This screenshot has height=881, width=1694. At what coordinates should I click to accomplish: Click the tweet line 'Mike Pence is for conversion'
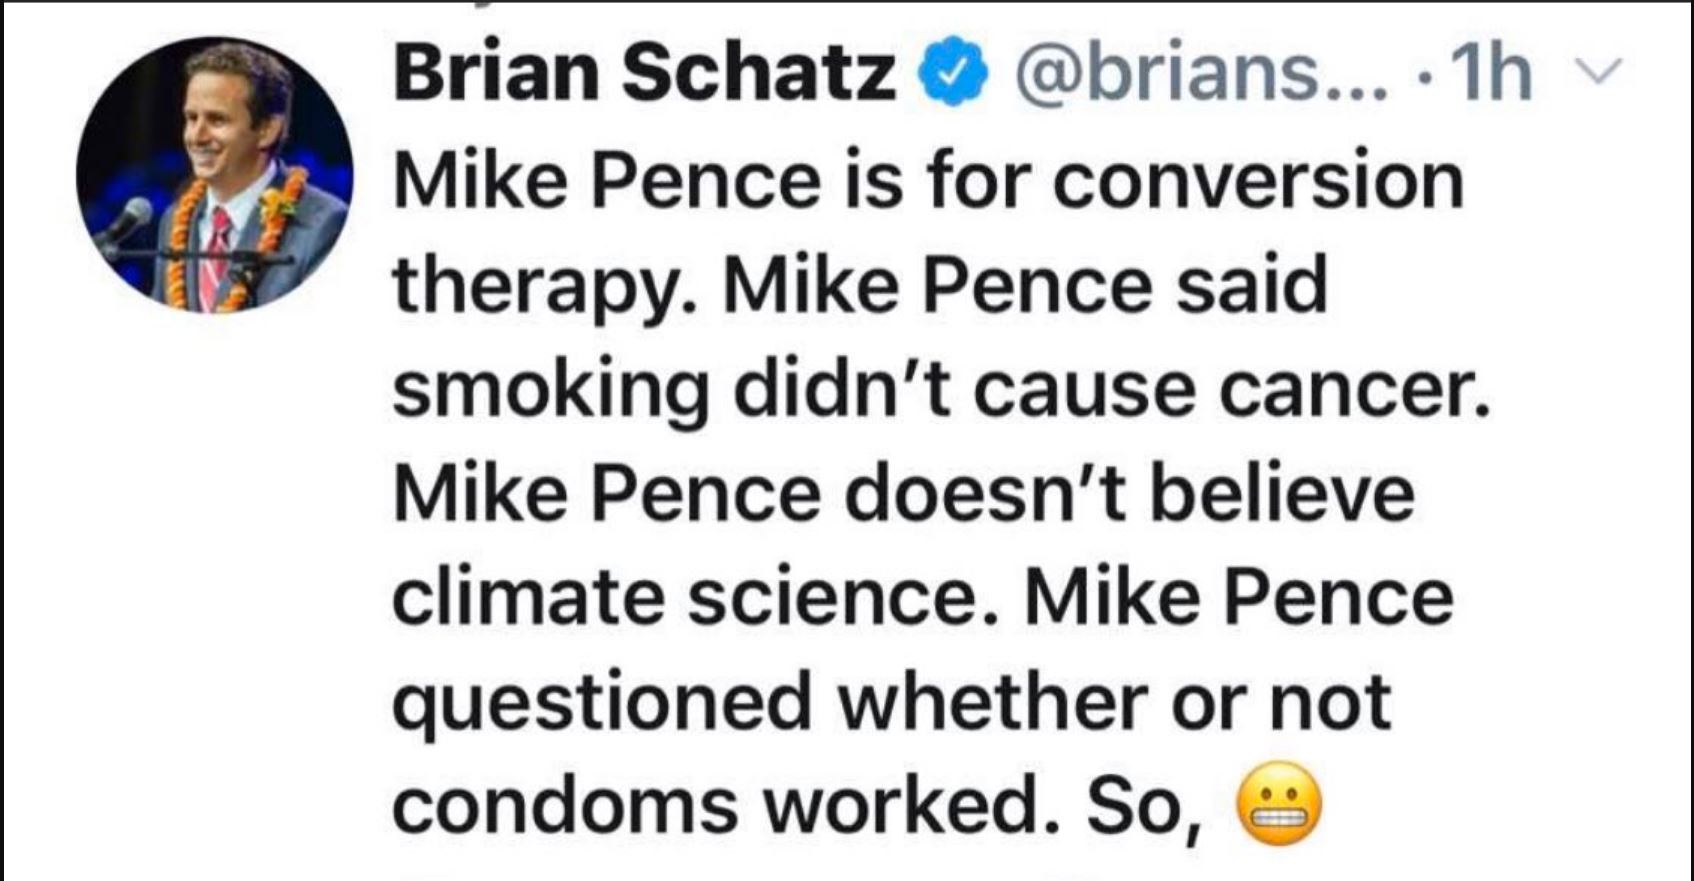point(928,181)
